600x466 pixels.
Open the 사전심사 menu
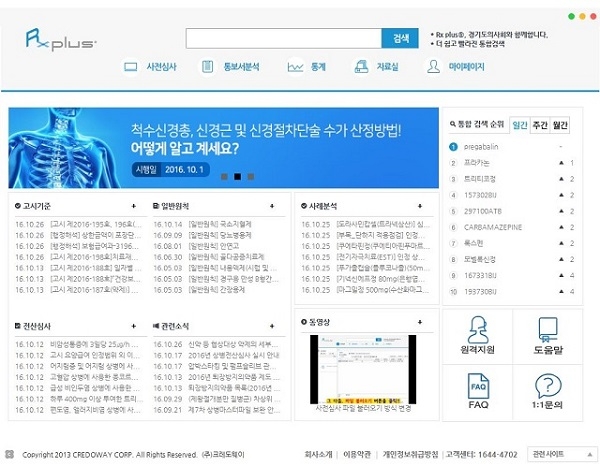161,67
